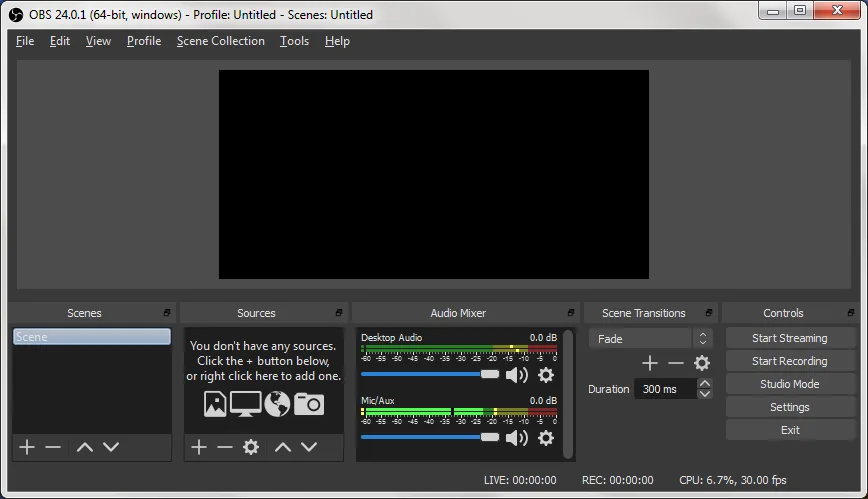
Task: Move scene up in Scenes panel
Action: (x=85, y=447)
